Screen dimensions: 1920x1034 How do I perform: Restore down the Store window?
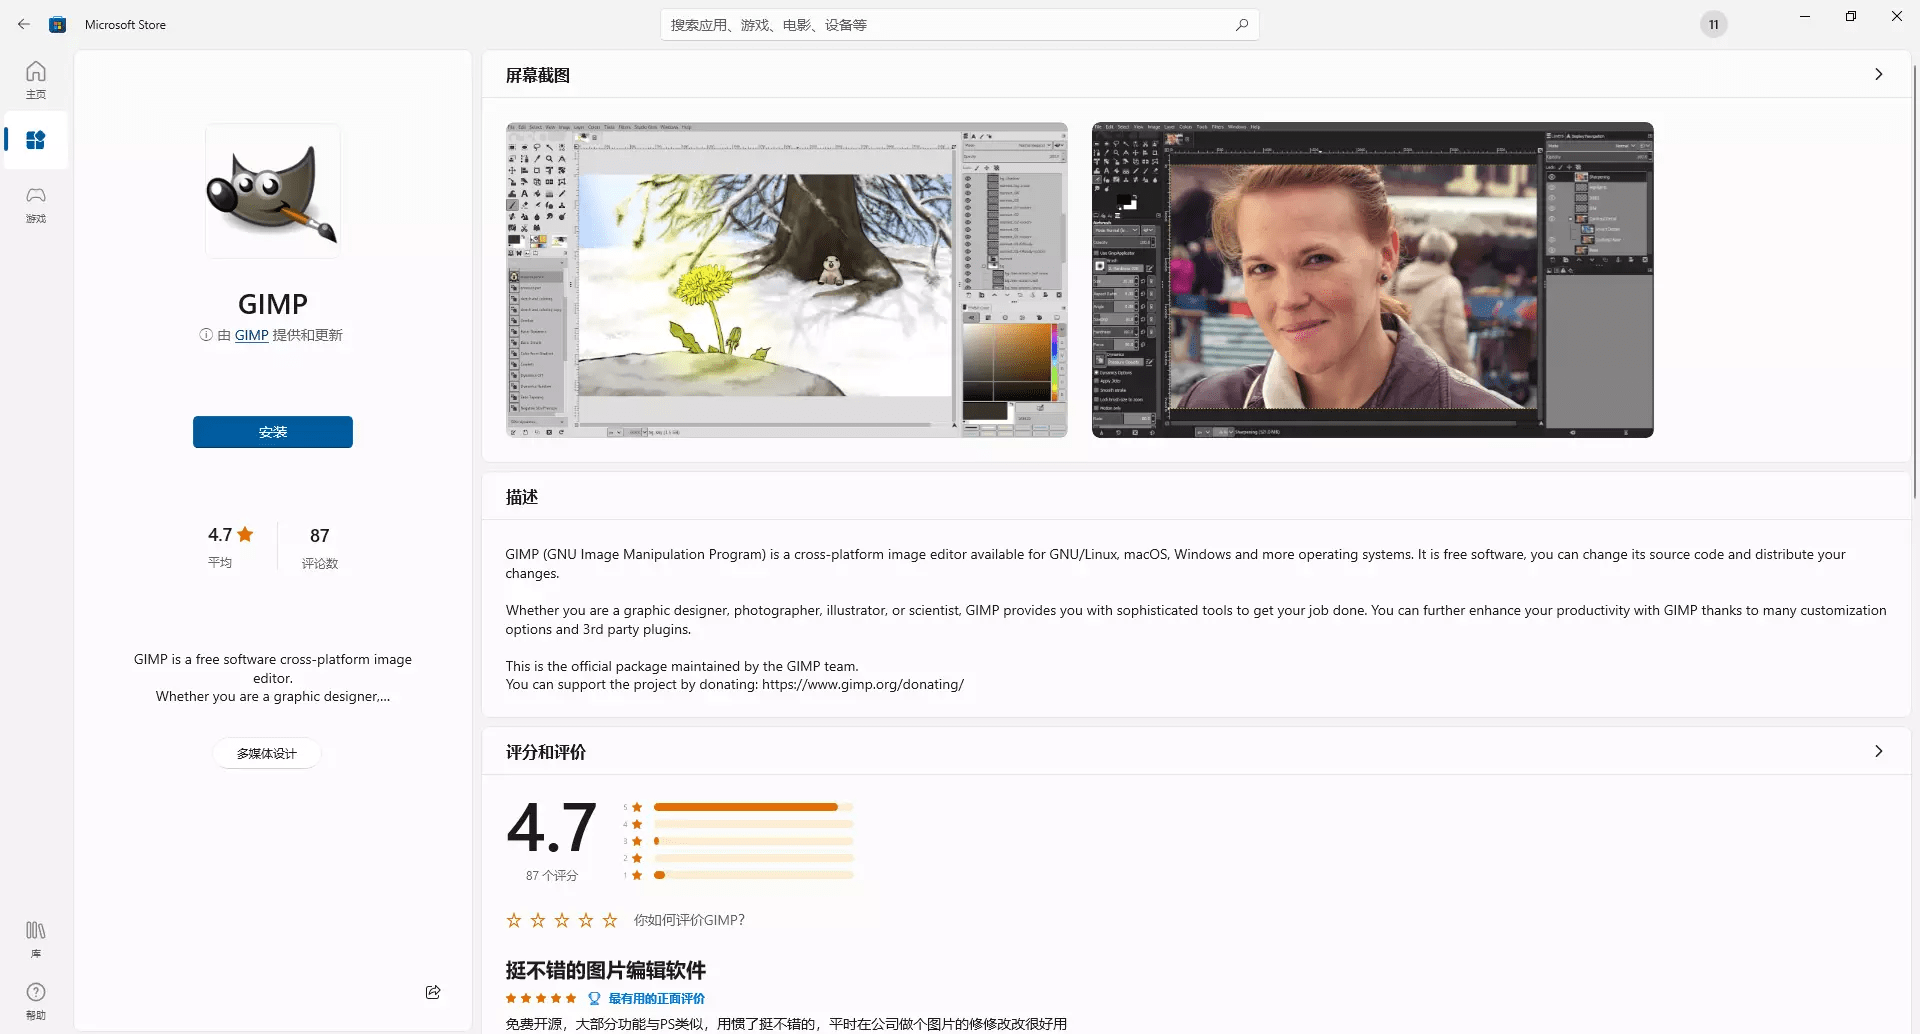coord(1851,16)
